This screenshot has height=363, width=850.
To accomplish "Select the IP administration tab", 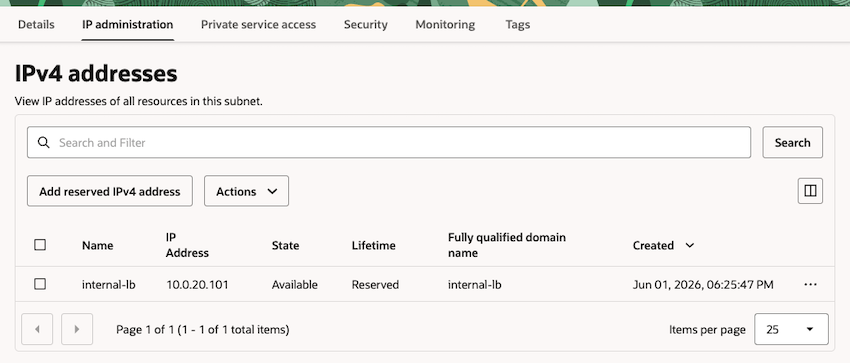I will [127, 24].
